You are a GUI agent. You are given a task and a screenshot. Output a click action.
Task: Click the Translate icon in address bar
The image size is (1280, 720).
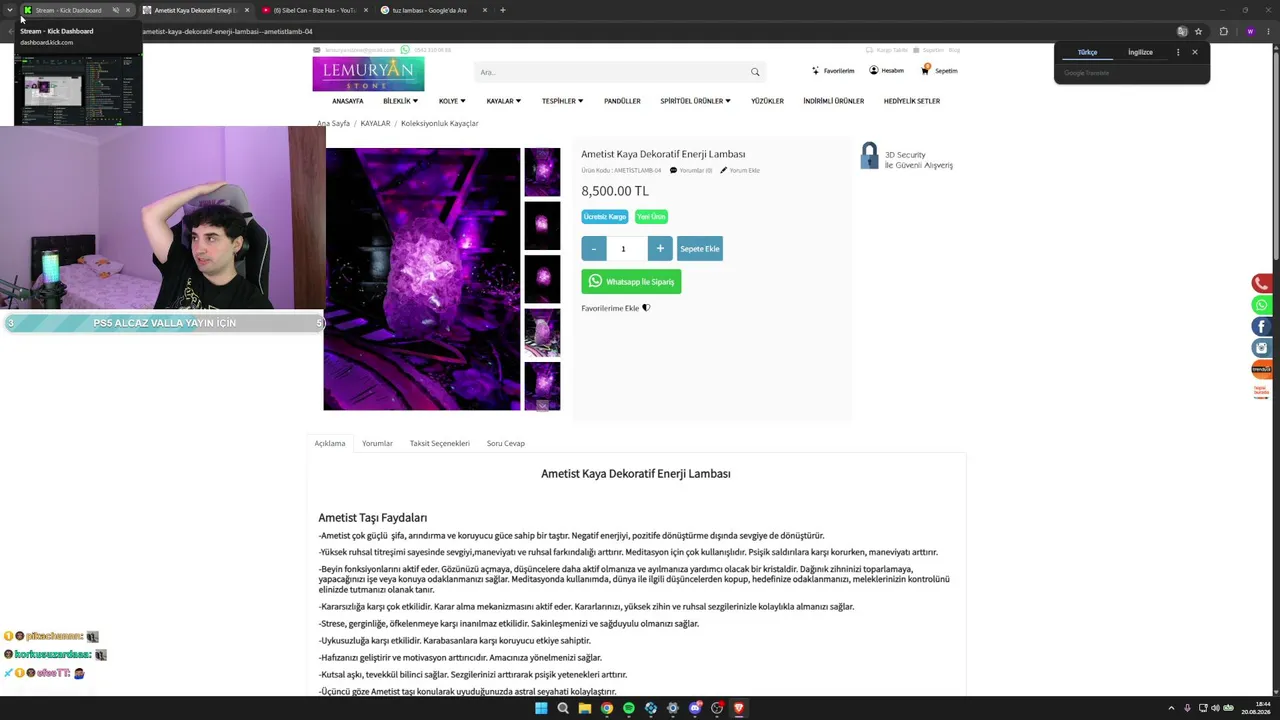coord(1182,31)
